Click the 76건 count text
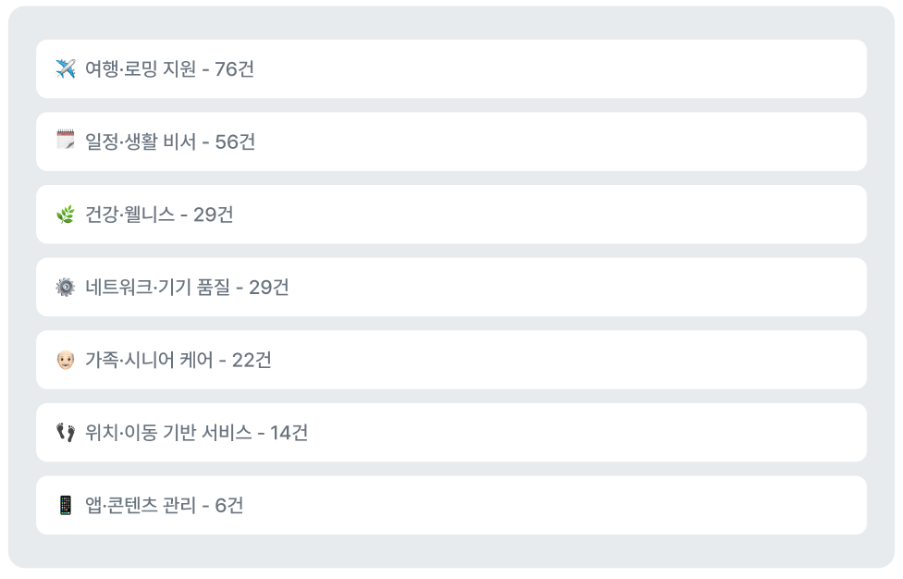The width and height of the screenshot is (903, 579). pos(234,69)
